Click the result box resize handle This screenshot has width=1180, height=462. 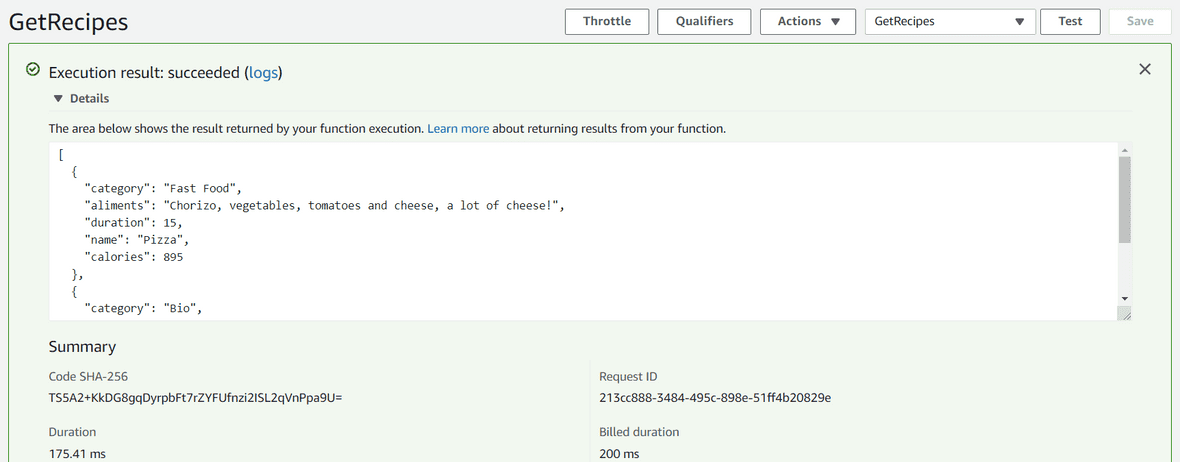(x=1125, y=314)
